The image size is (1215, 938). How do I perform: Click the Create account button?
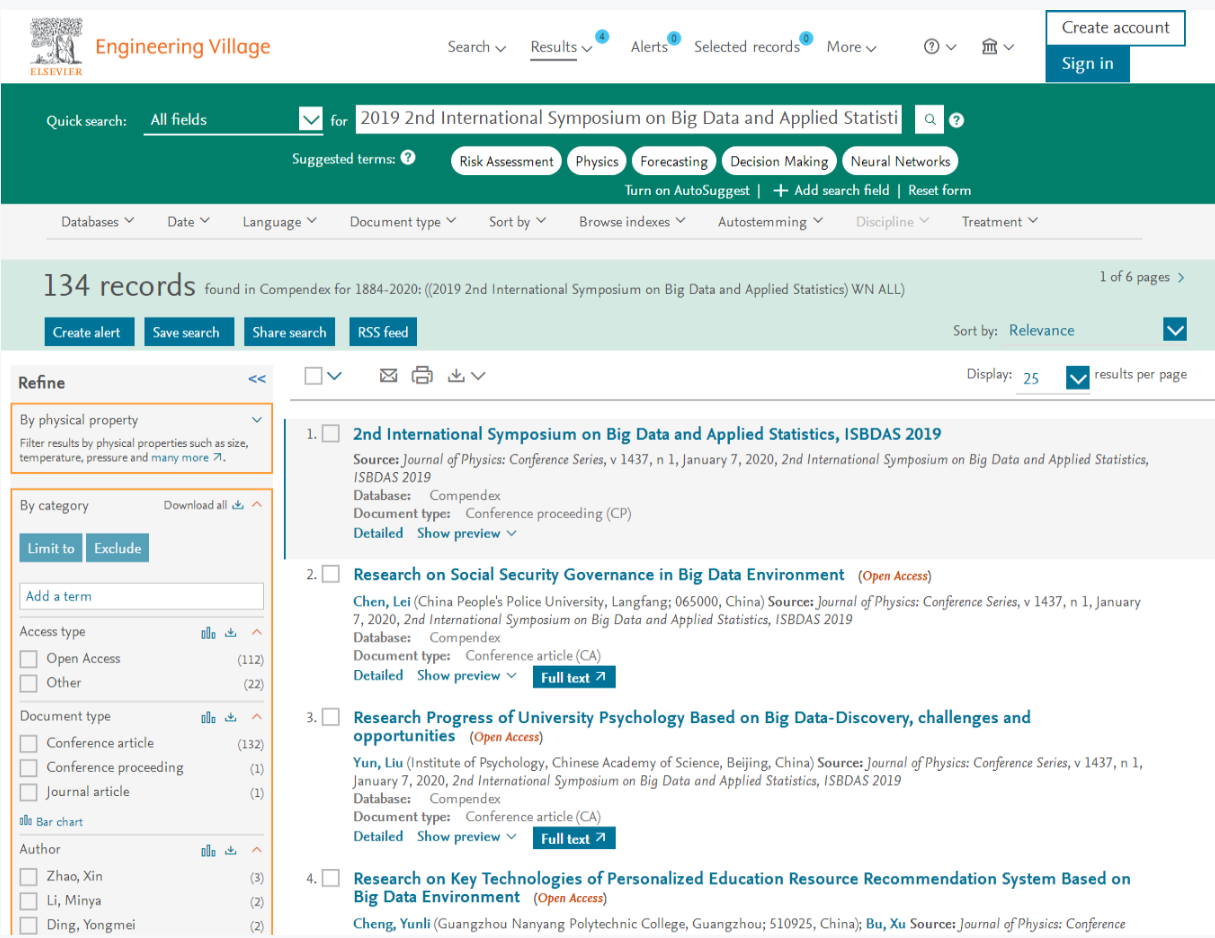(x=1115, y=28)
